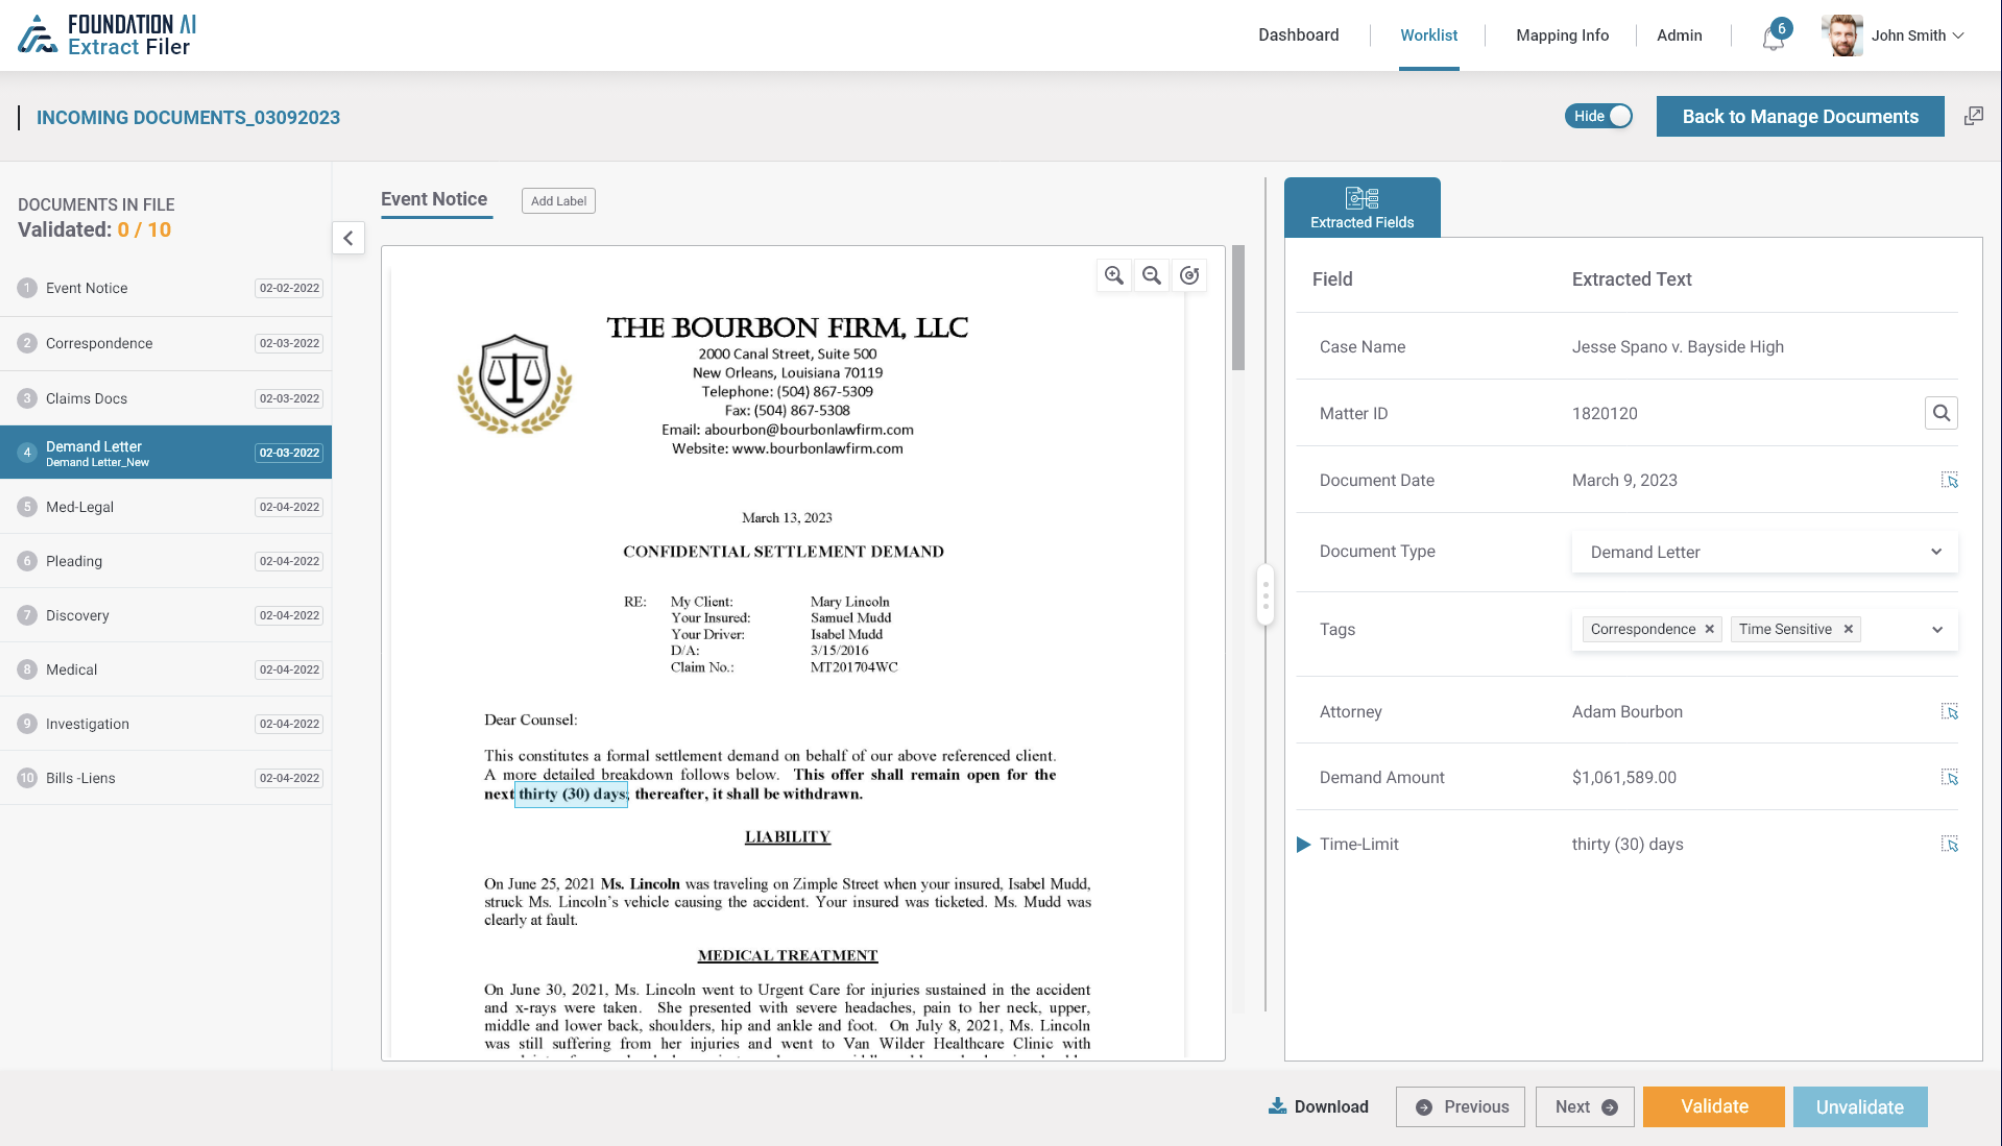Expand the Time-Limit field details
2002x1146 pixels.
(1304, 844)
